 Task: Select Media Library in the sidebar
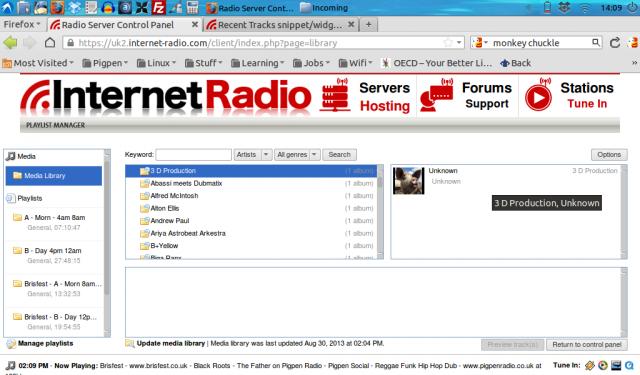[x=54, y=176]
